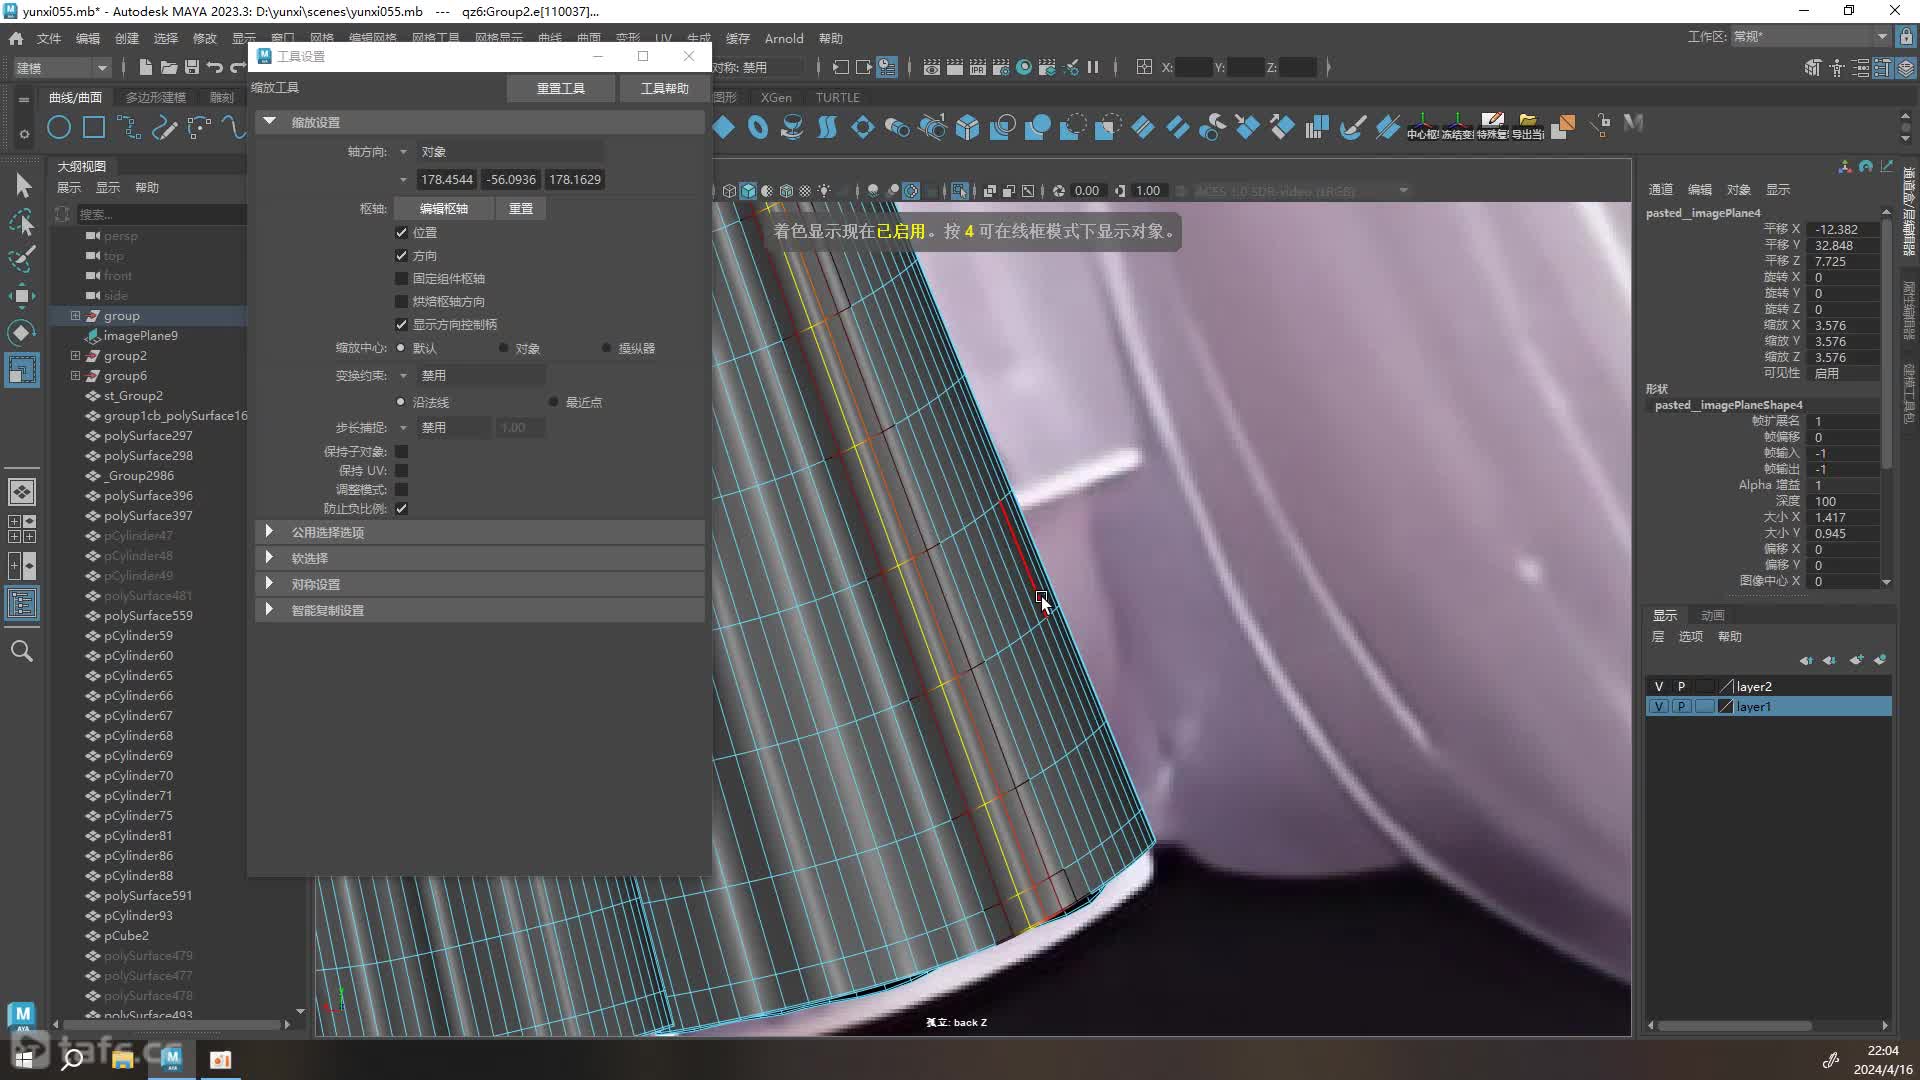
Task: Click the Save Scene icon
Action: click(x=192, y=67)
